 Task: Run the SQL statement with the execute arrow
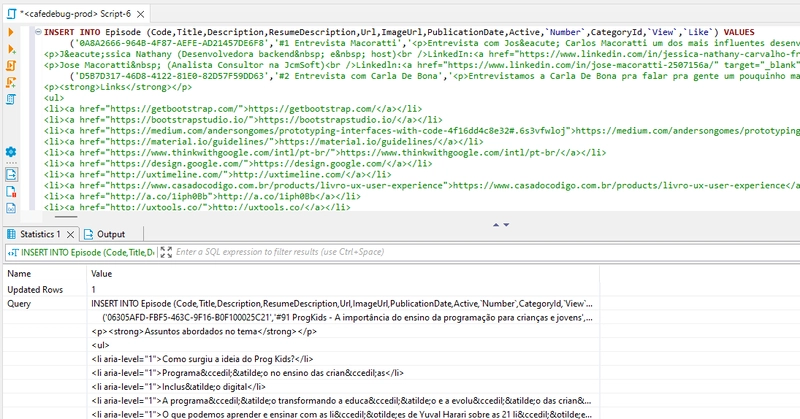click(11, 33)
